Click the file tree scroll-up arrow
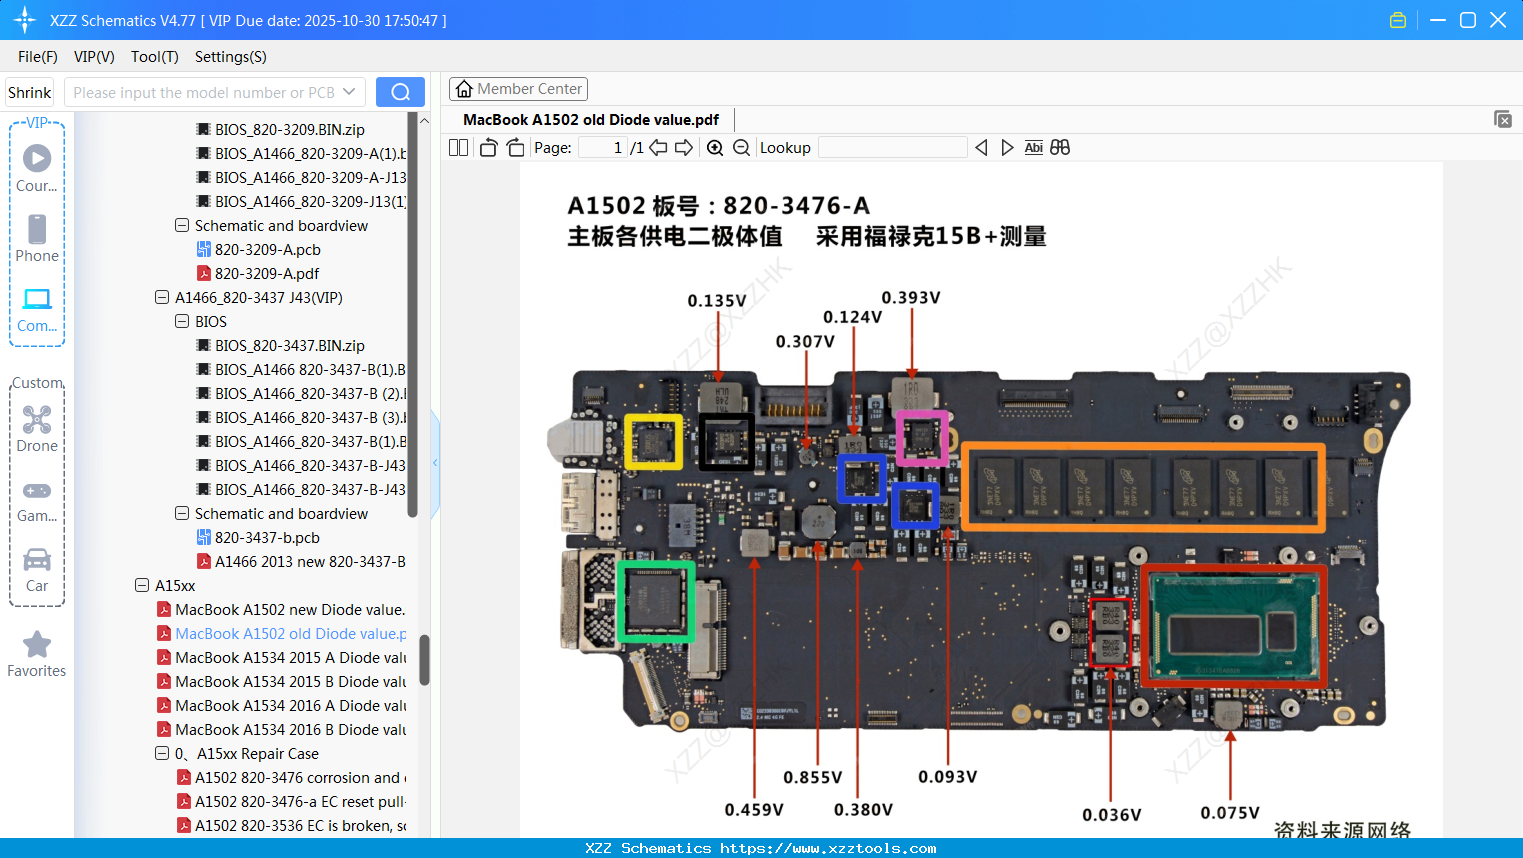Screen dimensions: 1523x858 click(424, 121)
